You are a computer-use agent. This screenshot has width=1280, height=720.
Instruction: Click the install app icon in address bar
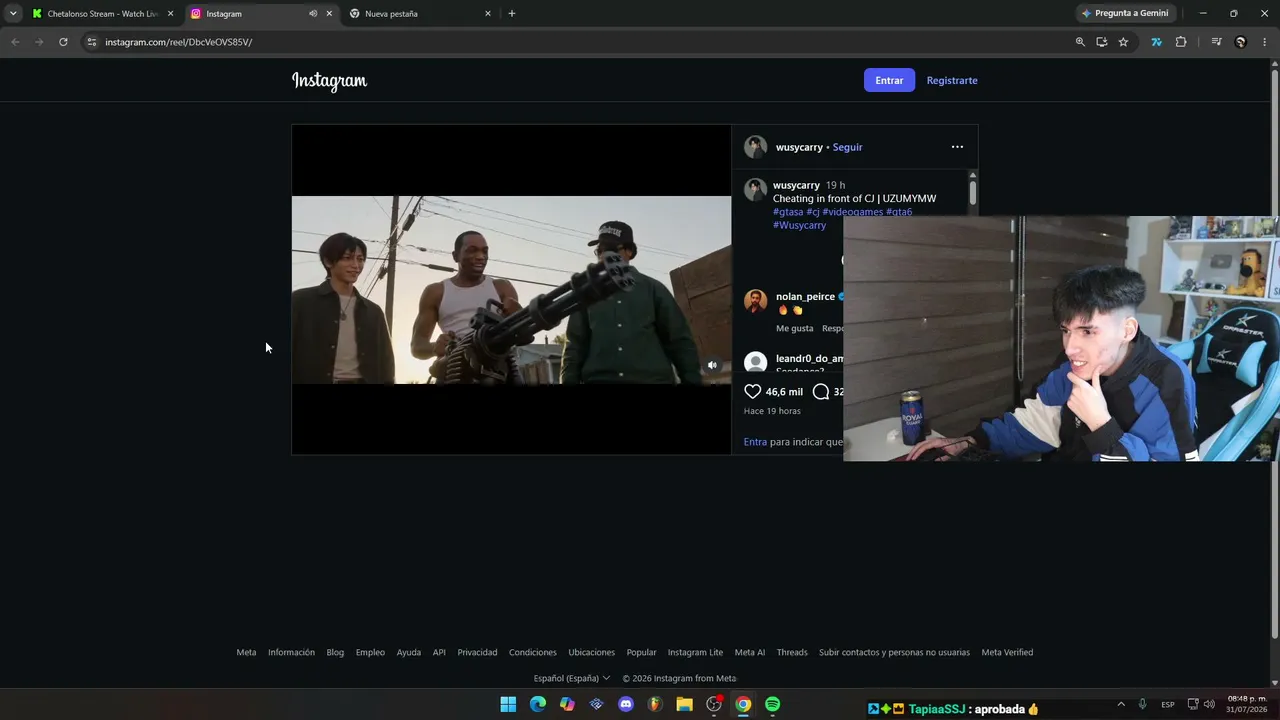pyautogui.click(x=1102, y=42)
